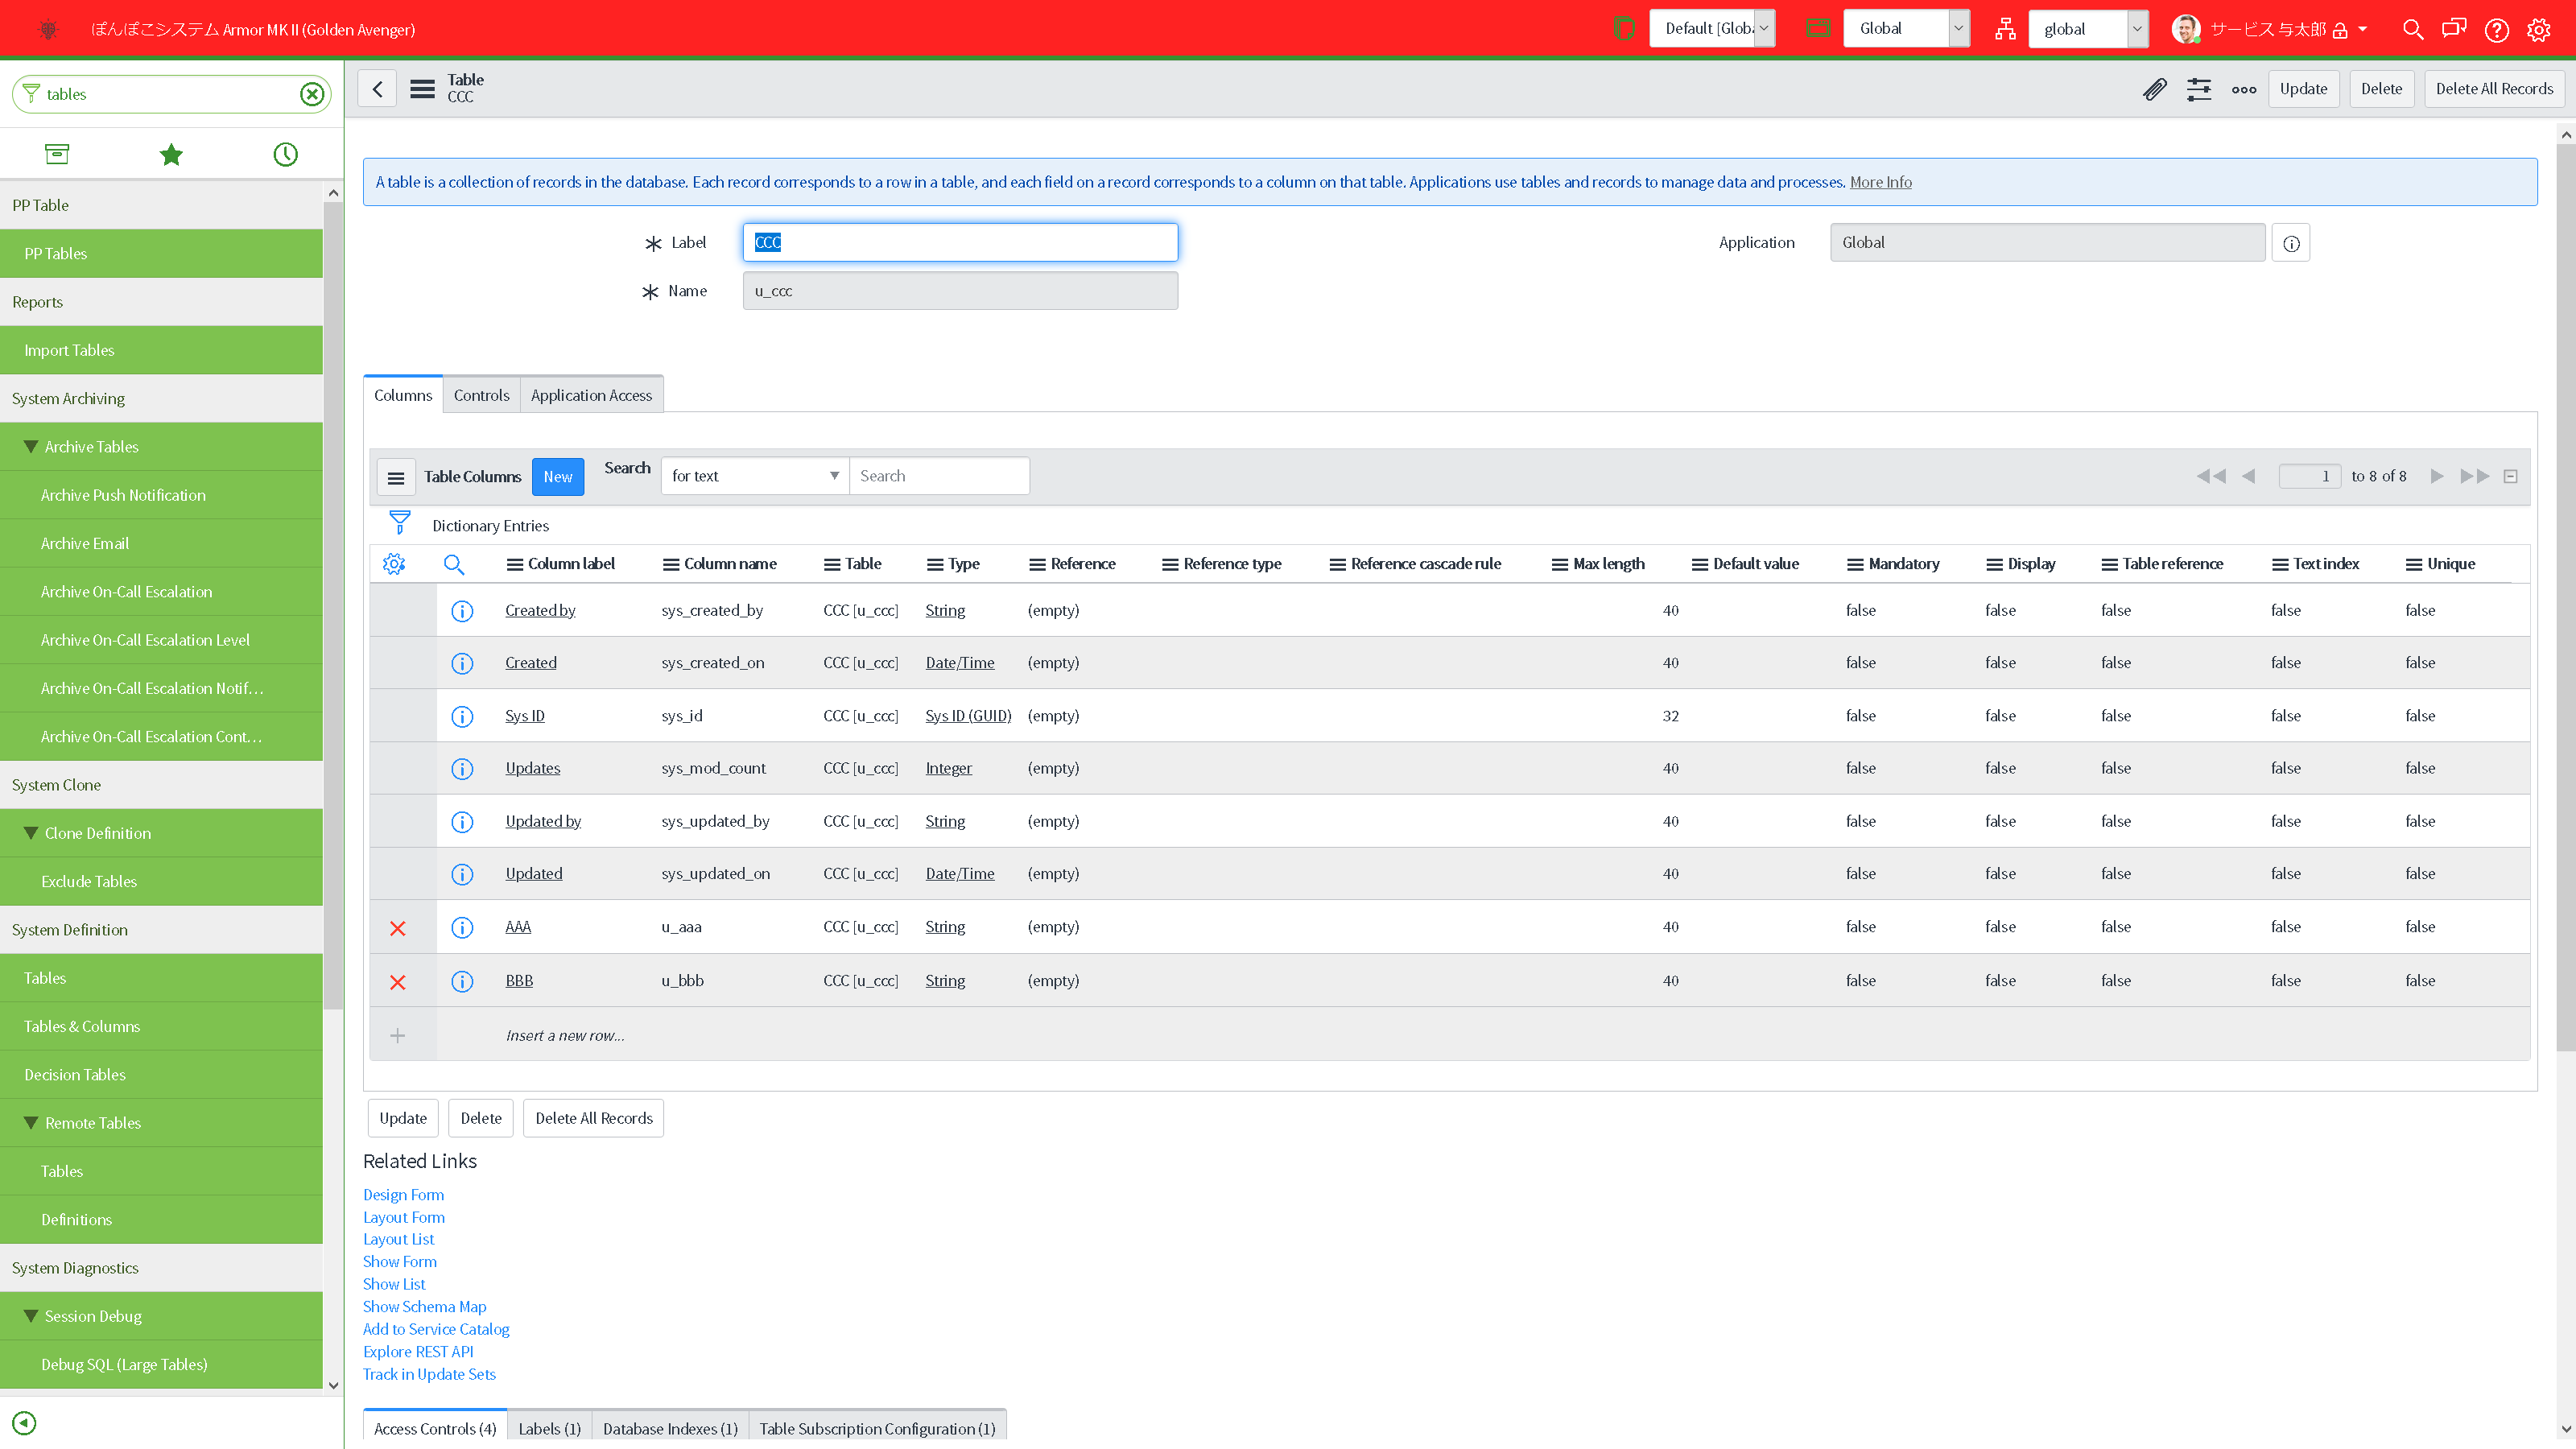
Task: Open the history clock icon in navigator
Action: [285, 154]
